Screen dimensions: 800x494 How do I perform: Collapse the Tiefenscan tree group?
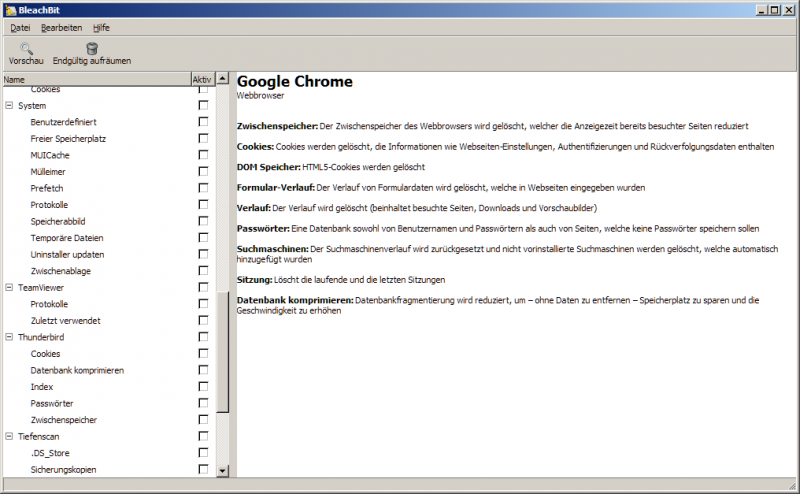click(9, 436)
